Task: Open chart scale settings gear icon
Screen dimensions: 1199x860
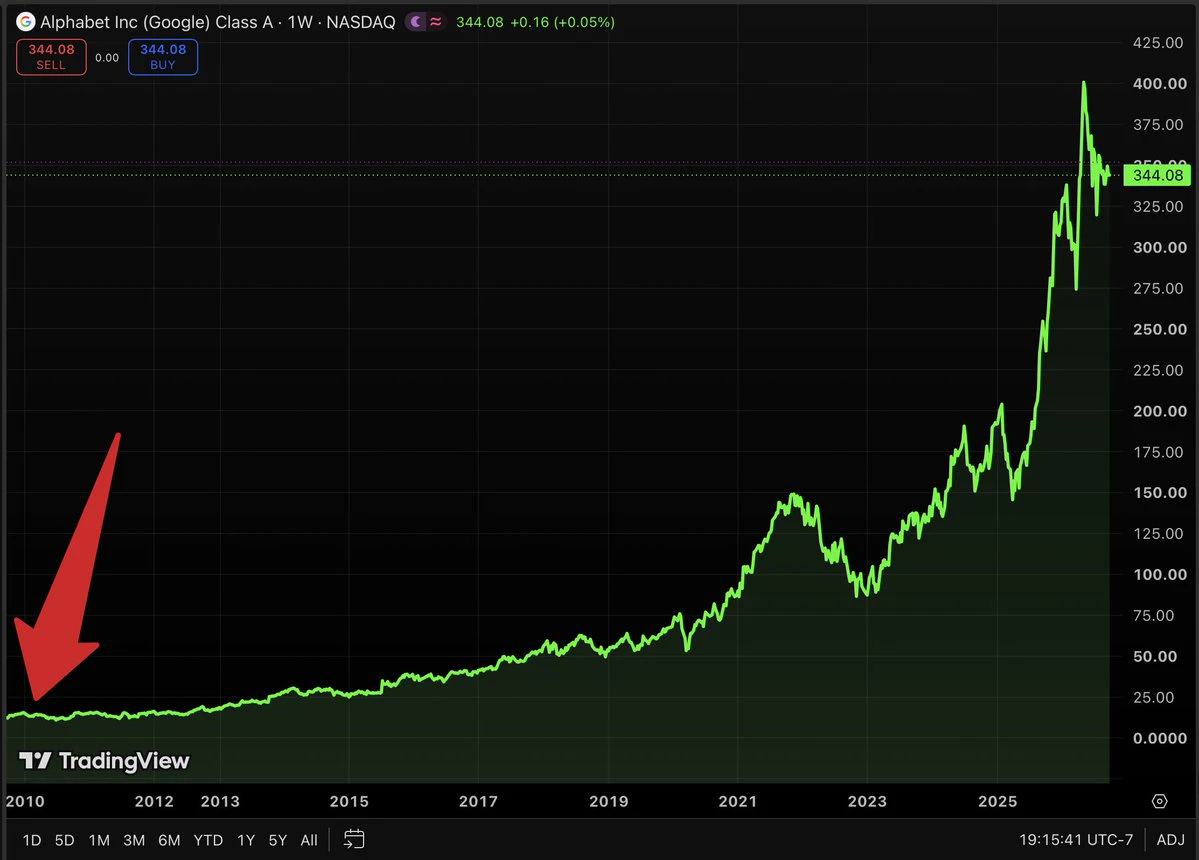Action: pos(1159,801)
